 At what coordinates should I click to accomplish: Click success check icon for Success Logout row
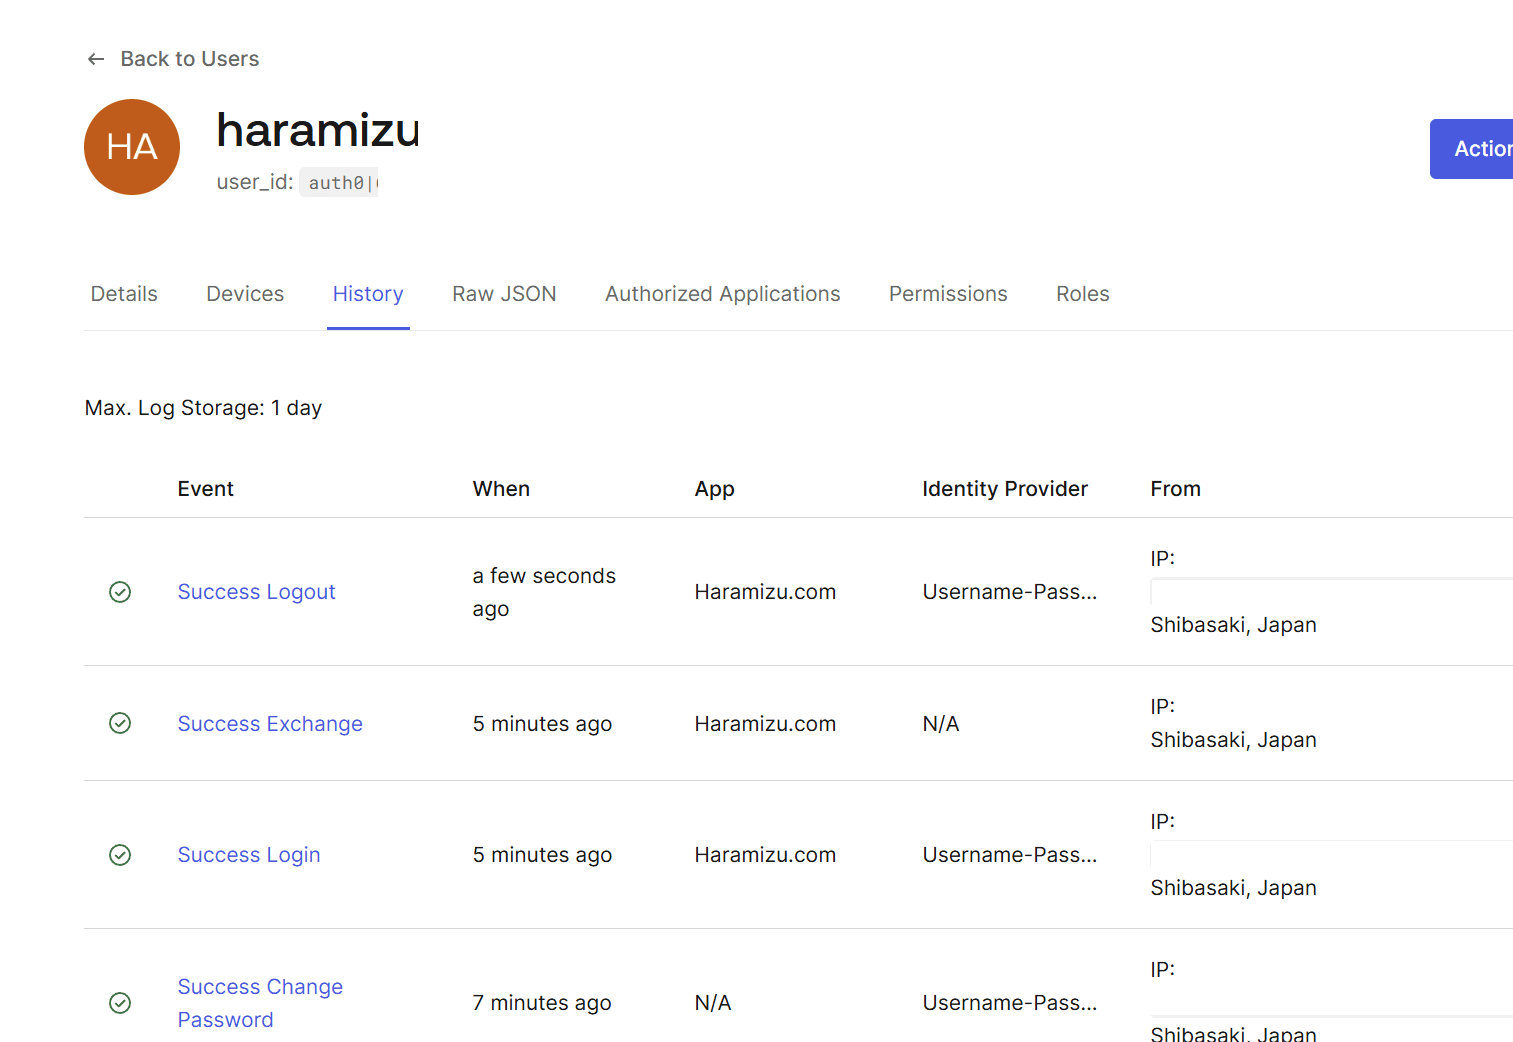point(120,592)
